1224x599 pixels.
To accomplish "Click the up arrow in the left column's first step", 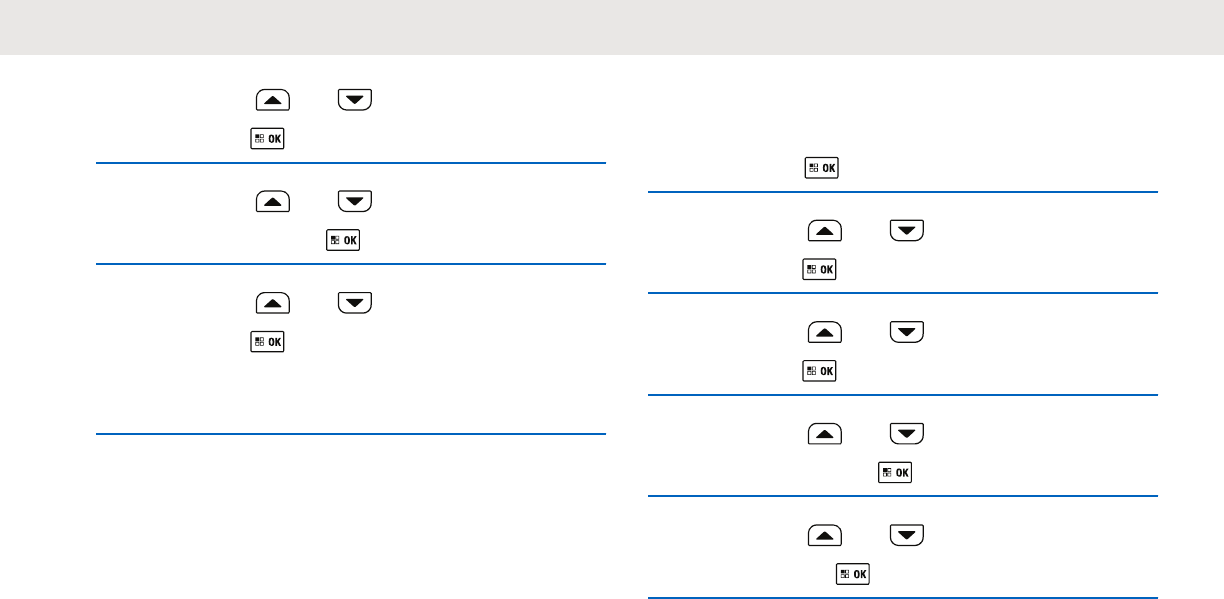I will pos(273,99).
